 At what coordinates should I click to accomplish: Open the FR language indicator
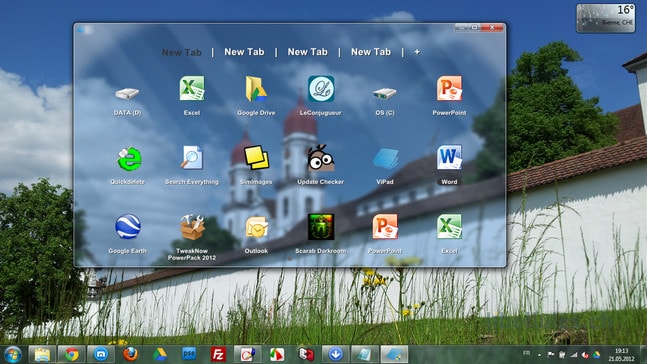527,353
